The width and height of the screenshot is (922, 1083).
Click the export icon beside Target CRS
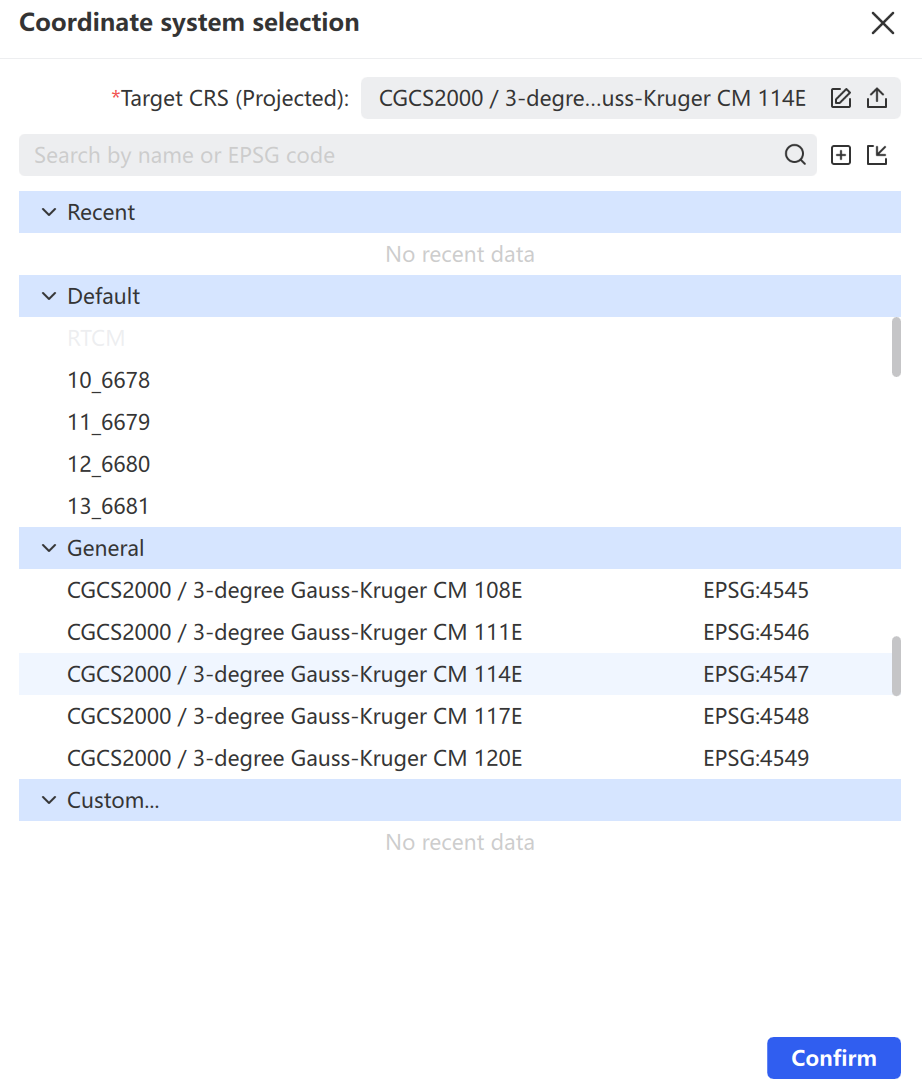pos(877,98)
